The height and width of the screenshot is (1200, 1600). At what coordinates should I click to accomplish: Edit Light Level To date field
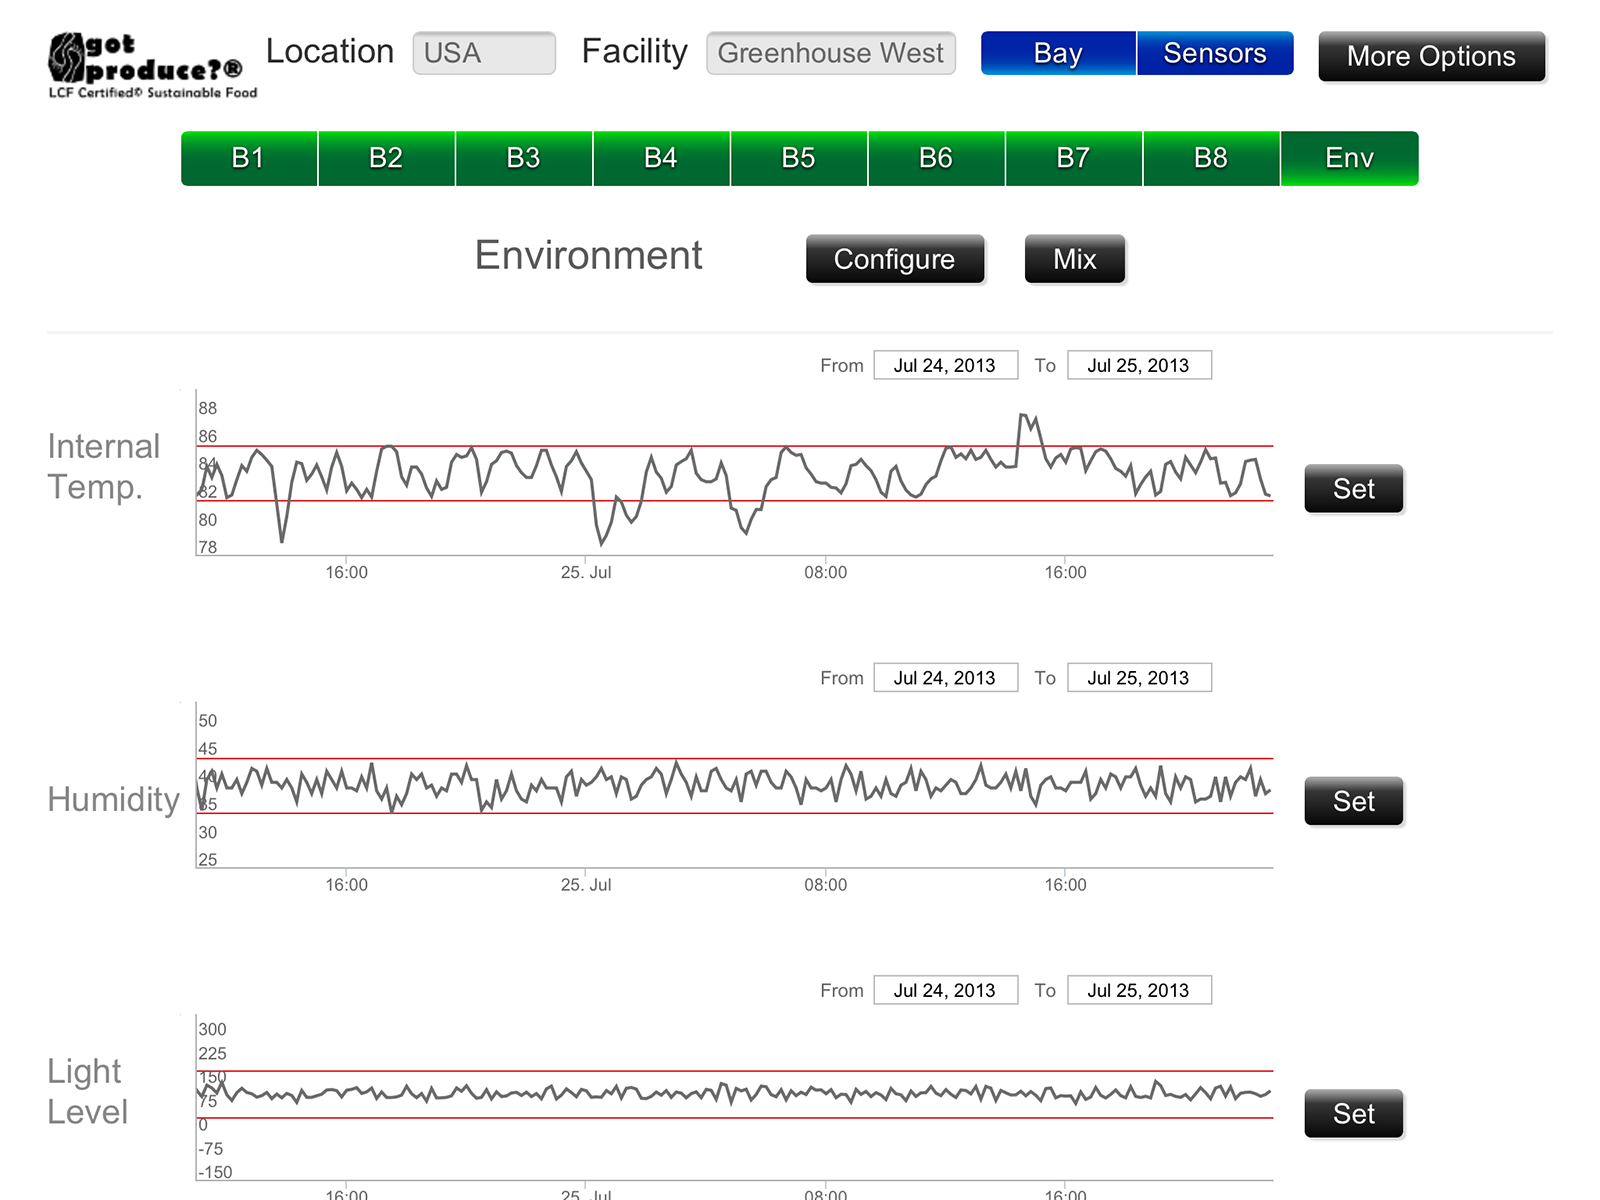[1139, 990]
